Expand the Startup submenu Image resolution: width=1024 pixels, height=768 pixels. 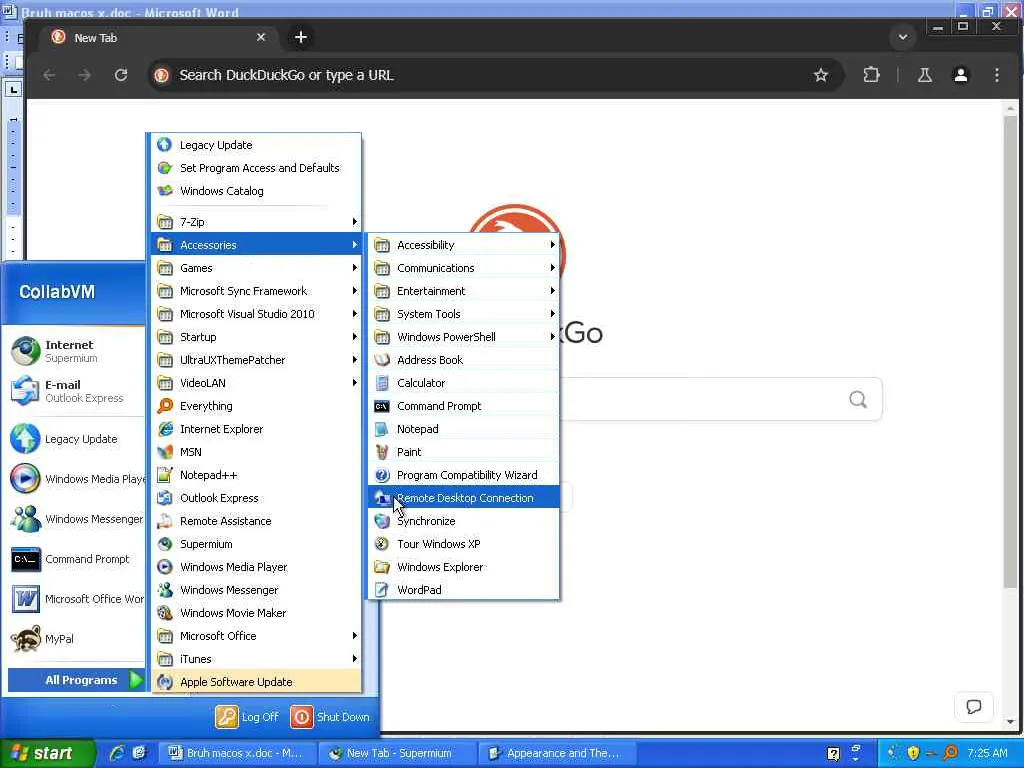point(256,337)
